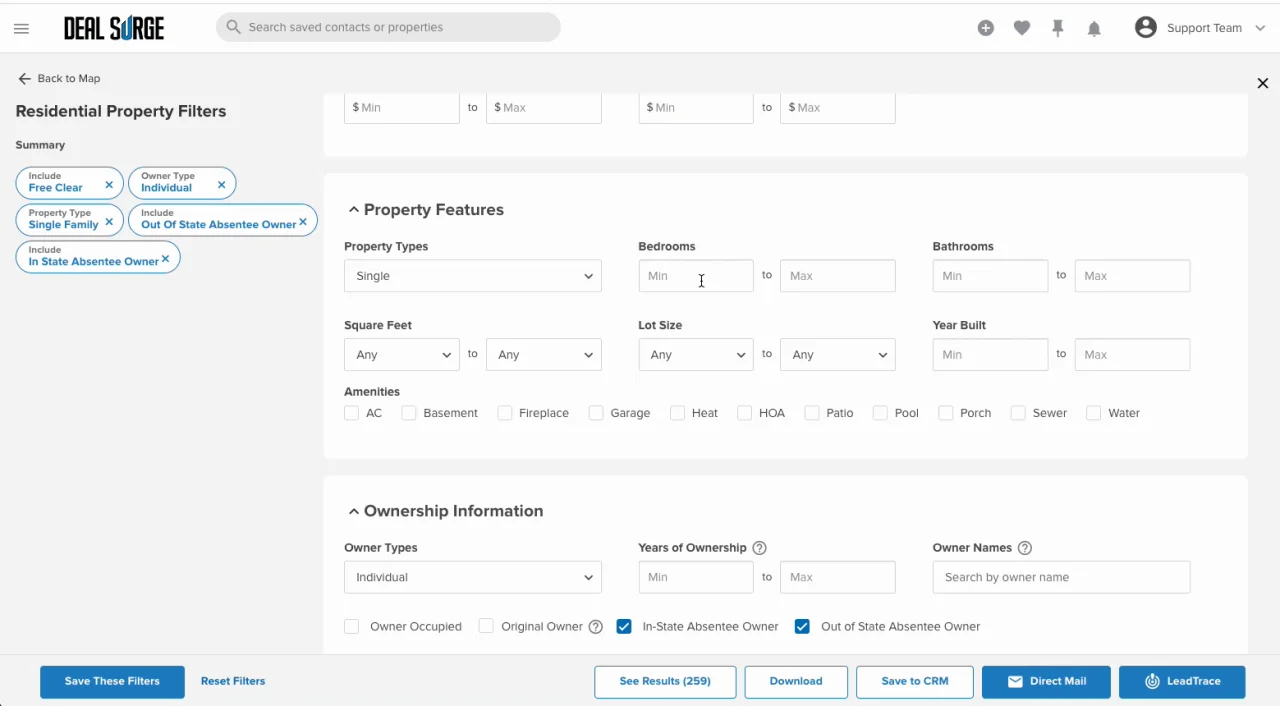Check the Garage amenity
1280x706 pixels.
[596, 413]
